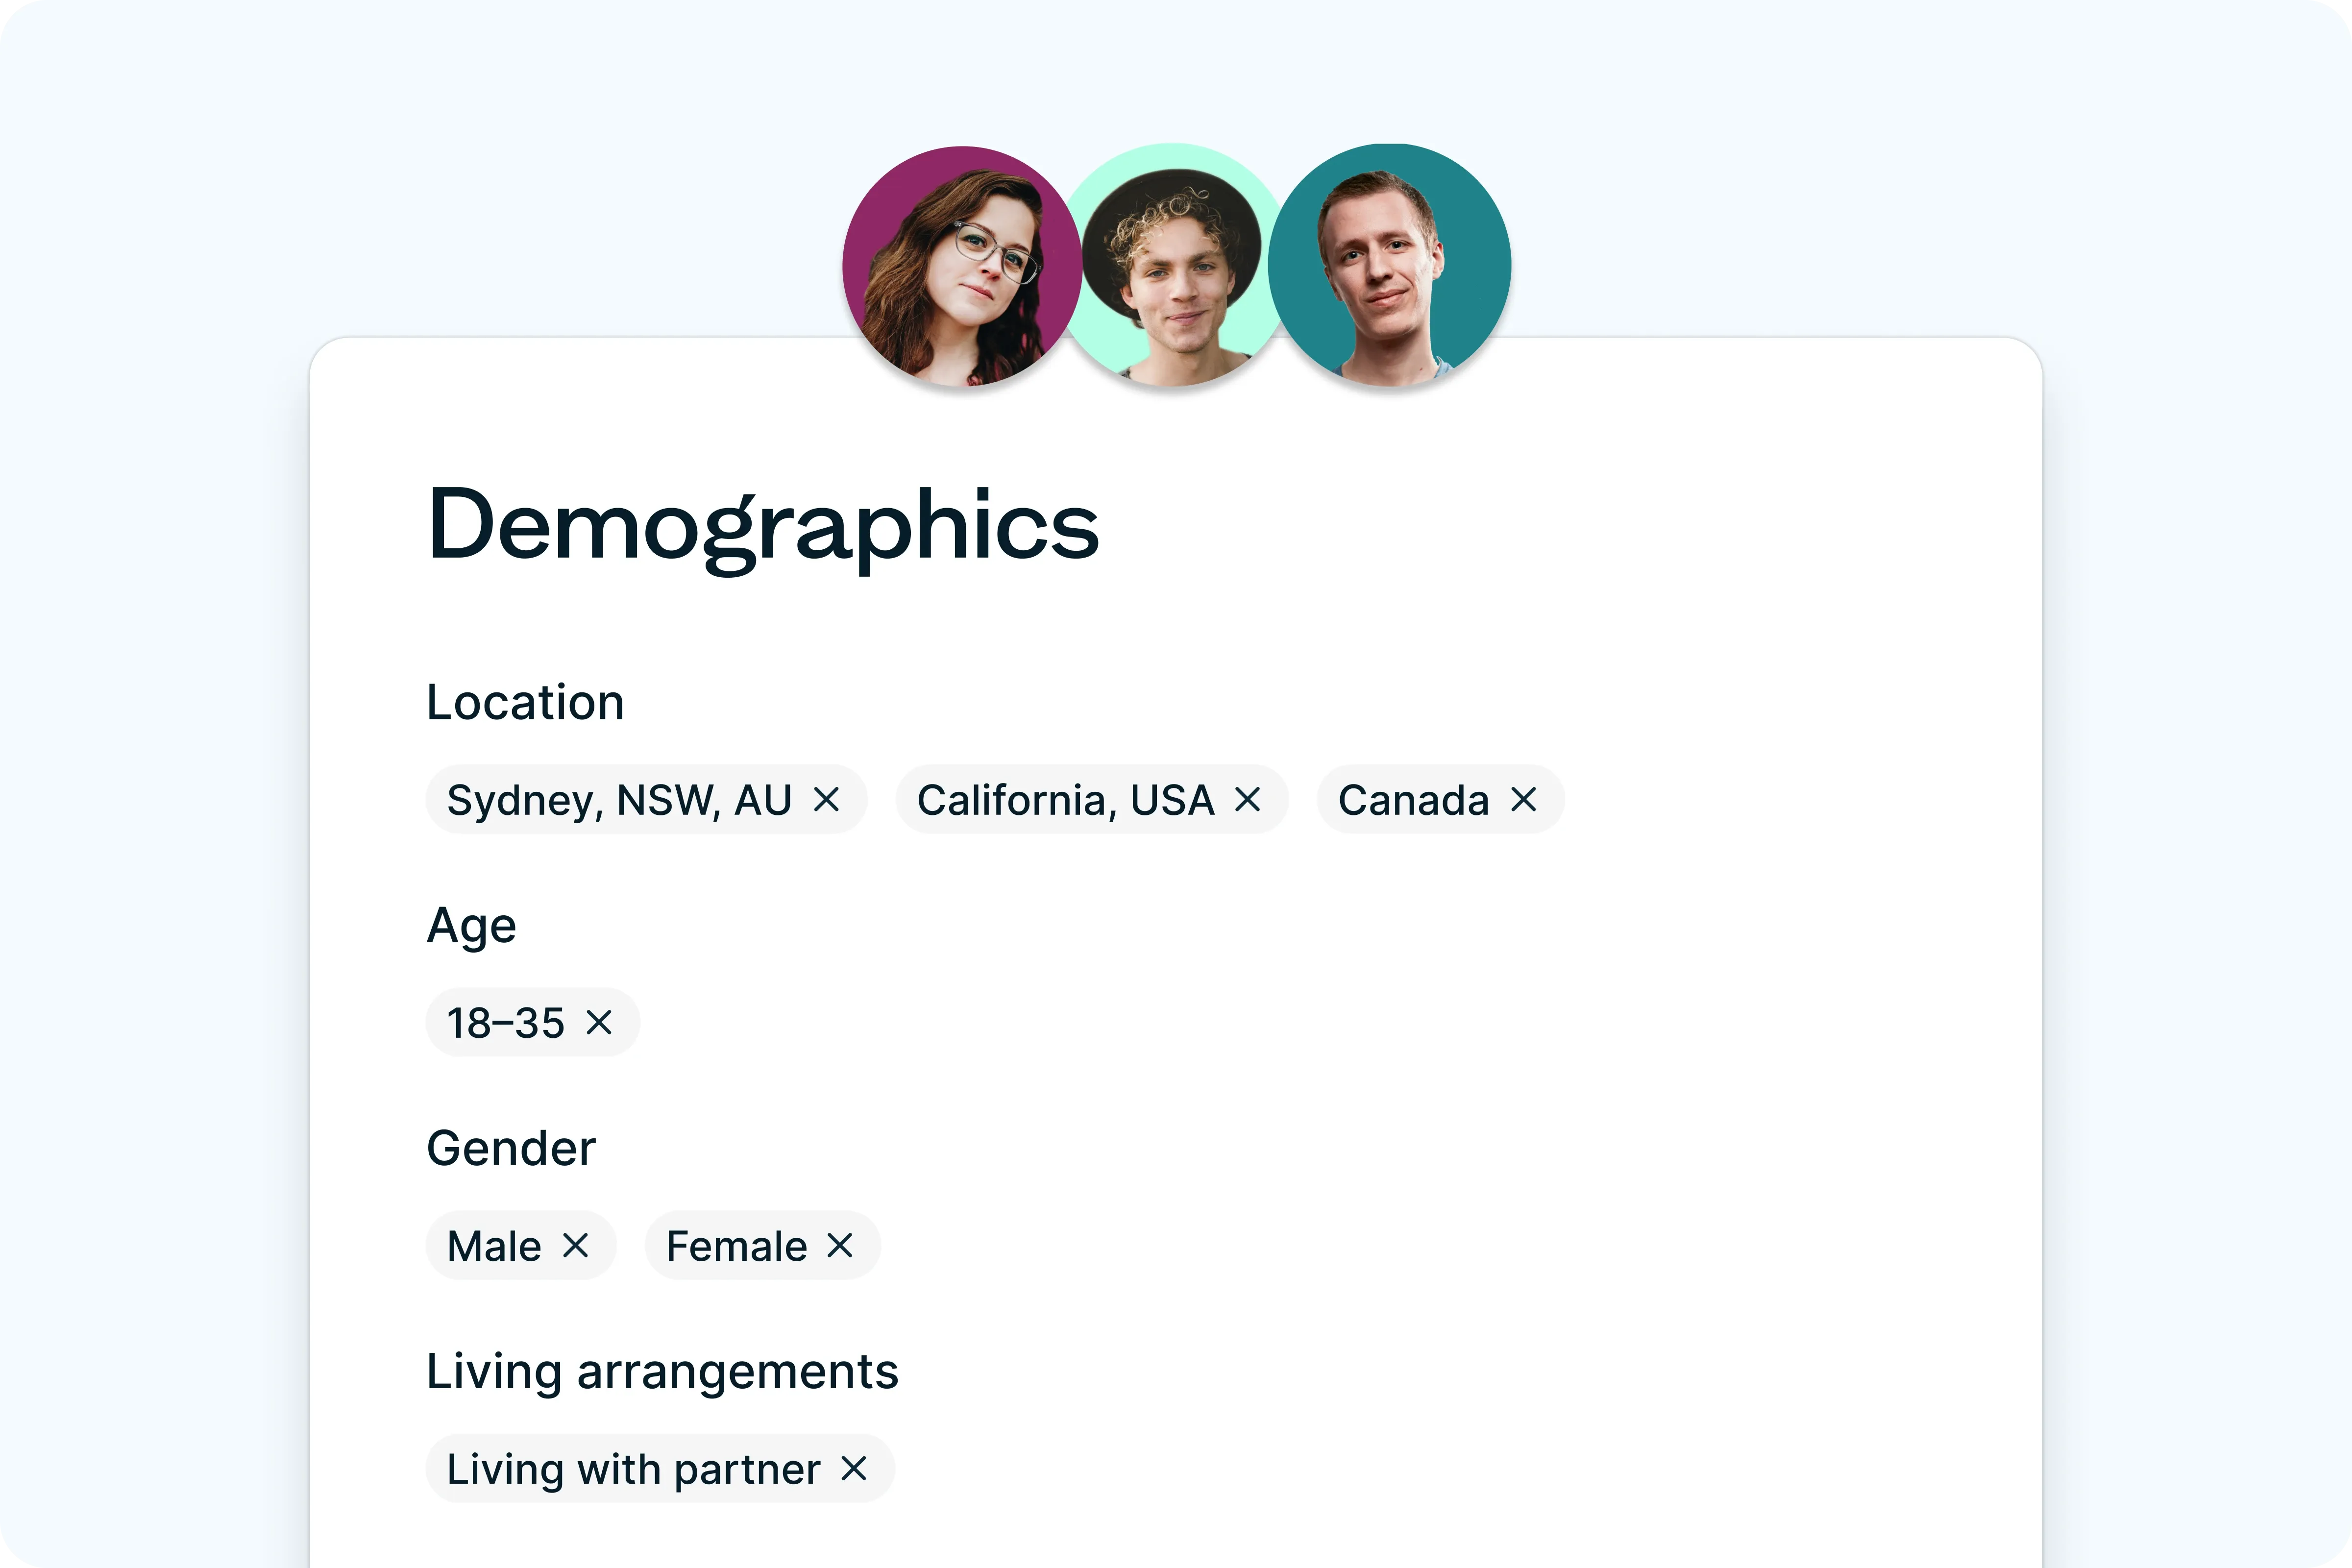Remove the 18–35 age filter
Viewport: 2352px width, 1568px height.
coord(599,1023)
